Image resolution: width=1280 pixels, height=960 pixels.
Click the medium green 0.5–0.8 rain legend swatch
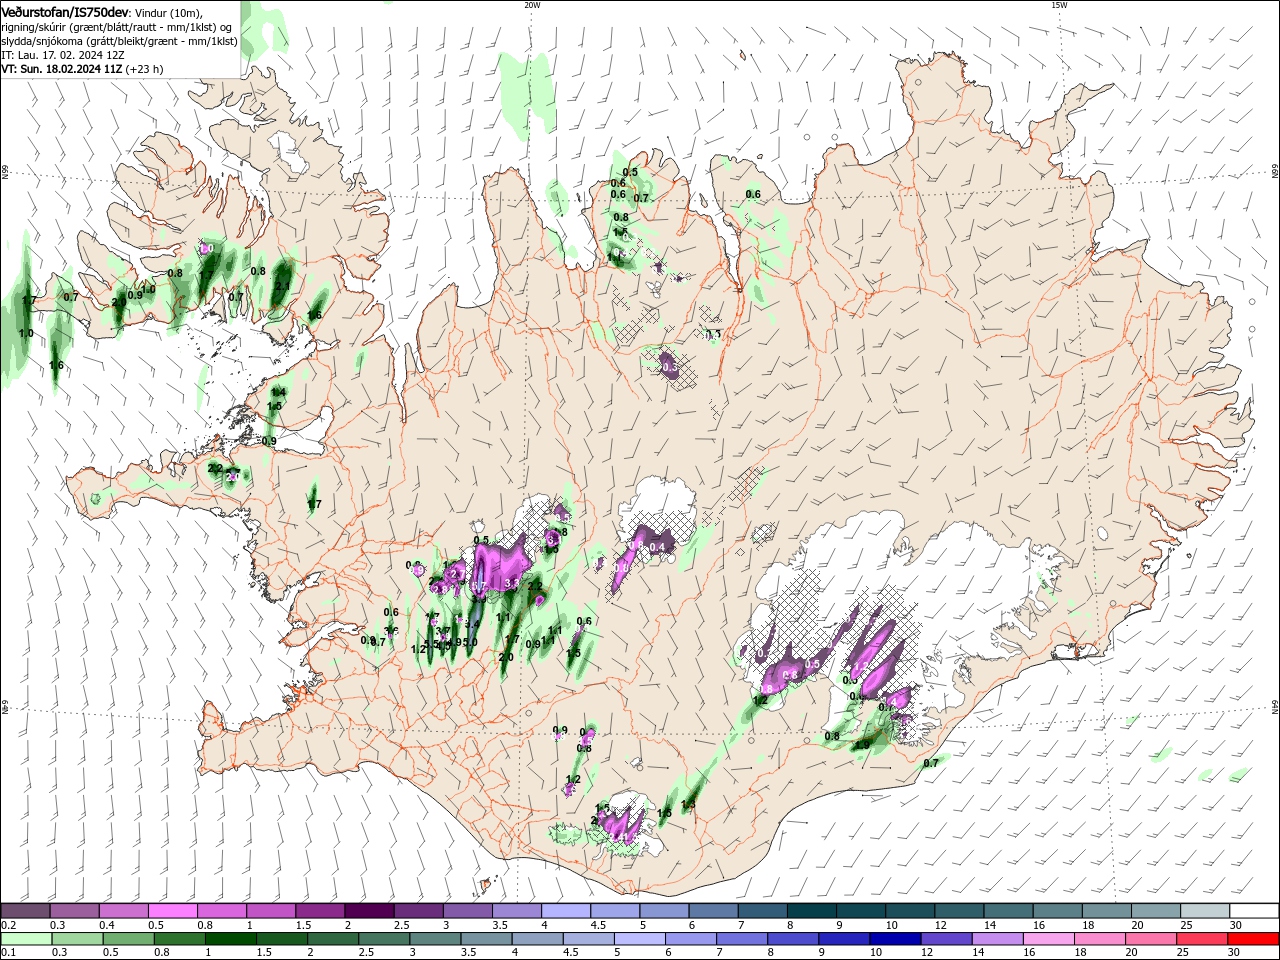point(128,939)
